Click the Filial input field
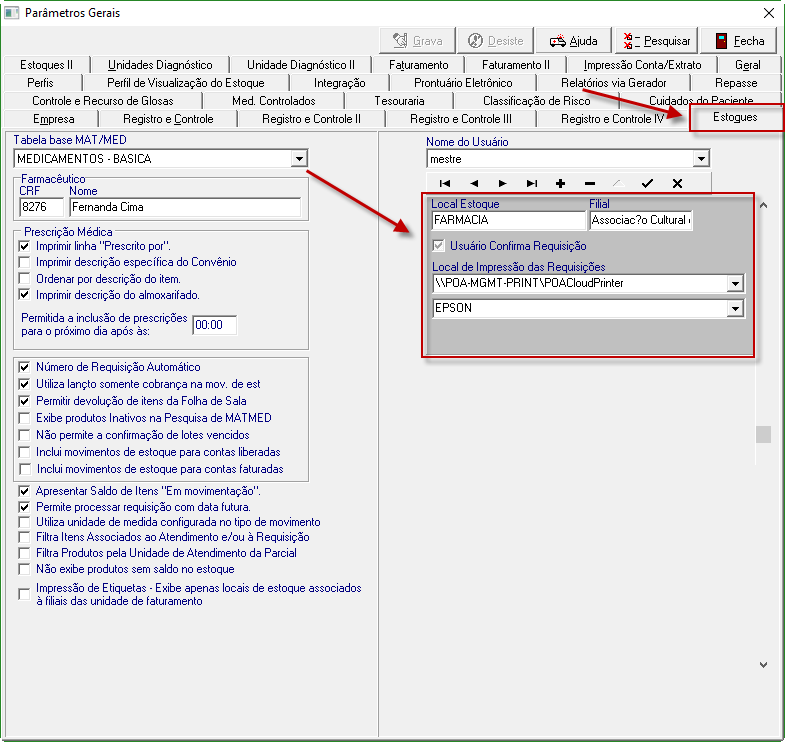Screen dimensions: 785x742 (641, 220)
